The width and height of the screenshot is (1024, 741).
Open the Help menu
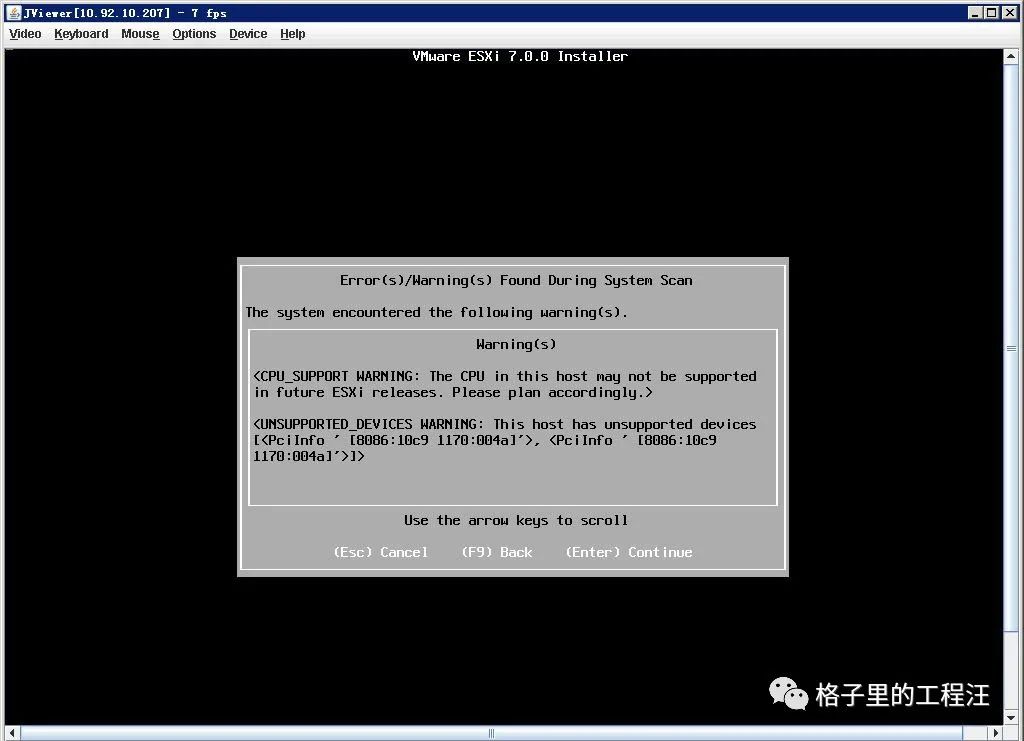point(293,34)
